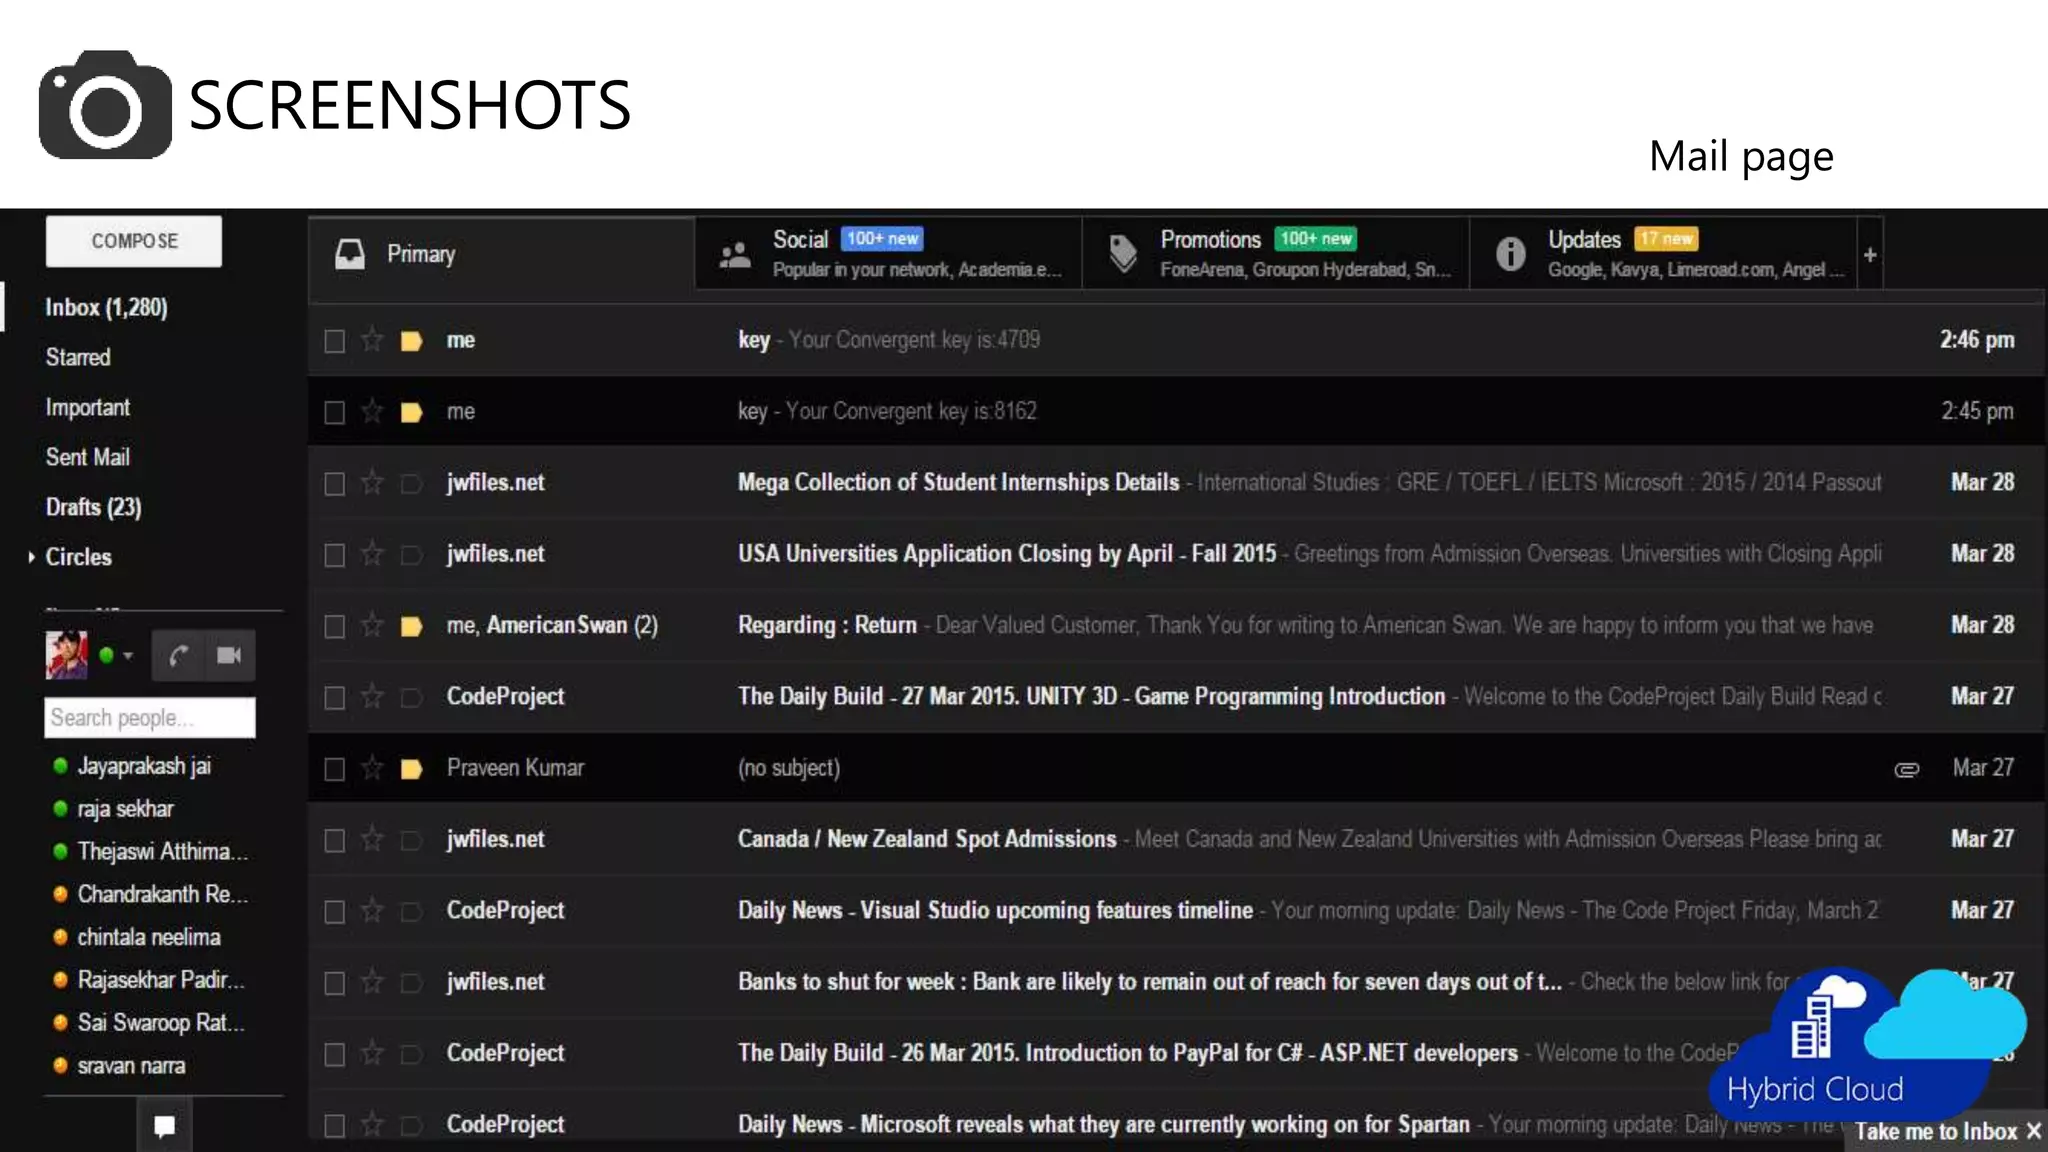Click the profile photo in chat panel
The image size is (2048, 1152).
67,655
